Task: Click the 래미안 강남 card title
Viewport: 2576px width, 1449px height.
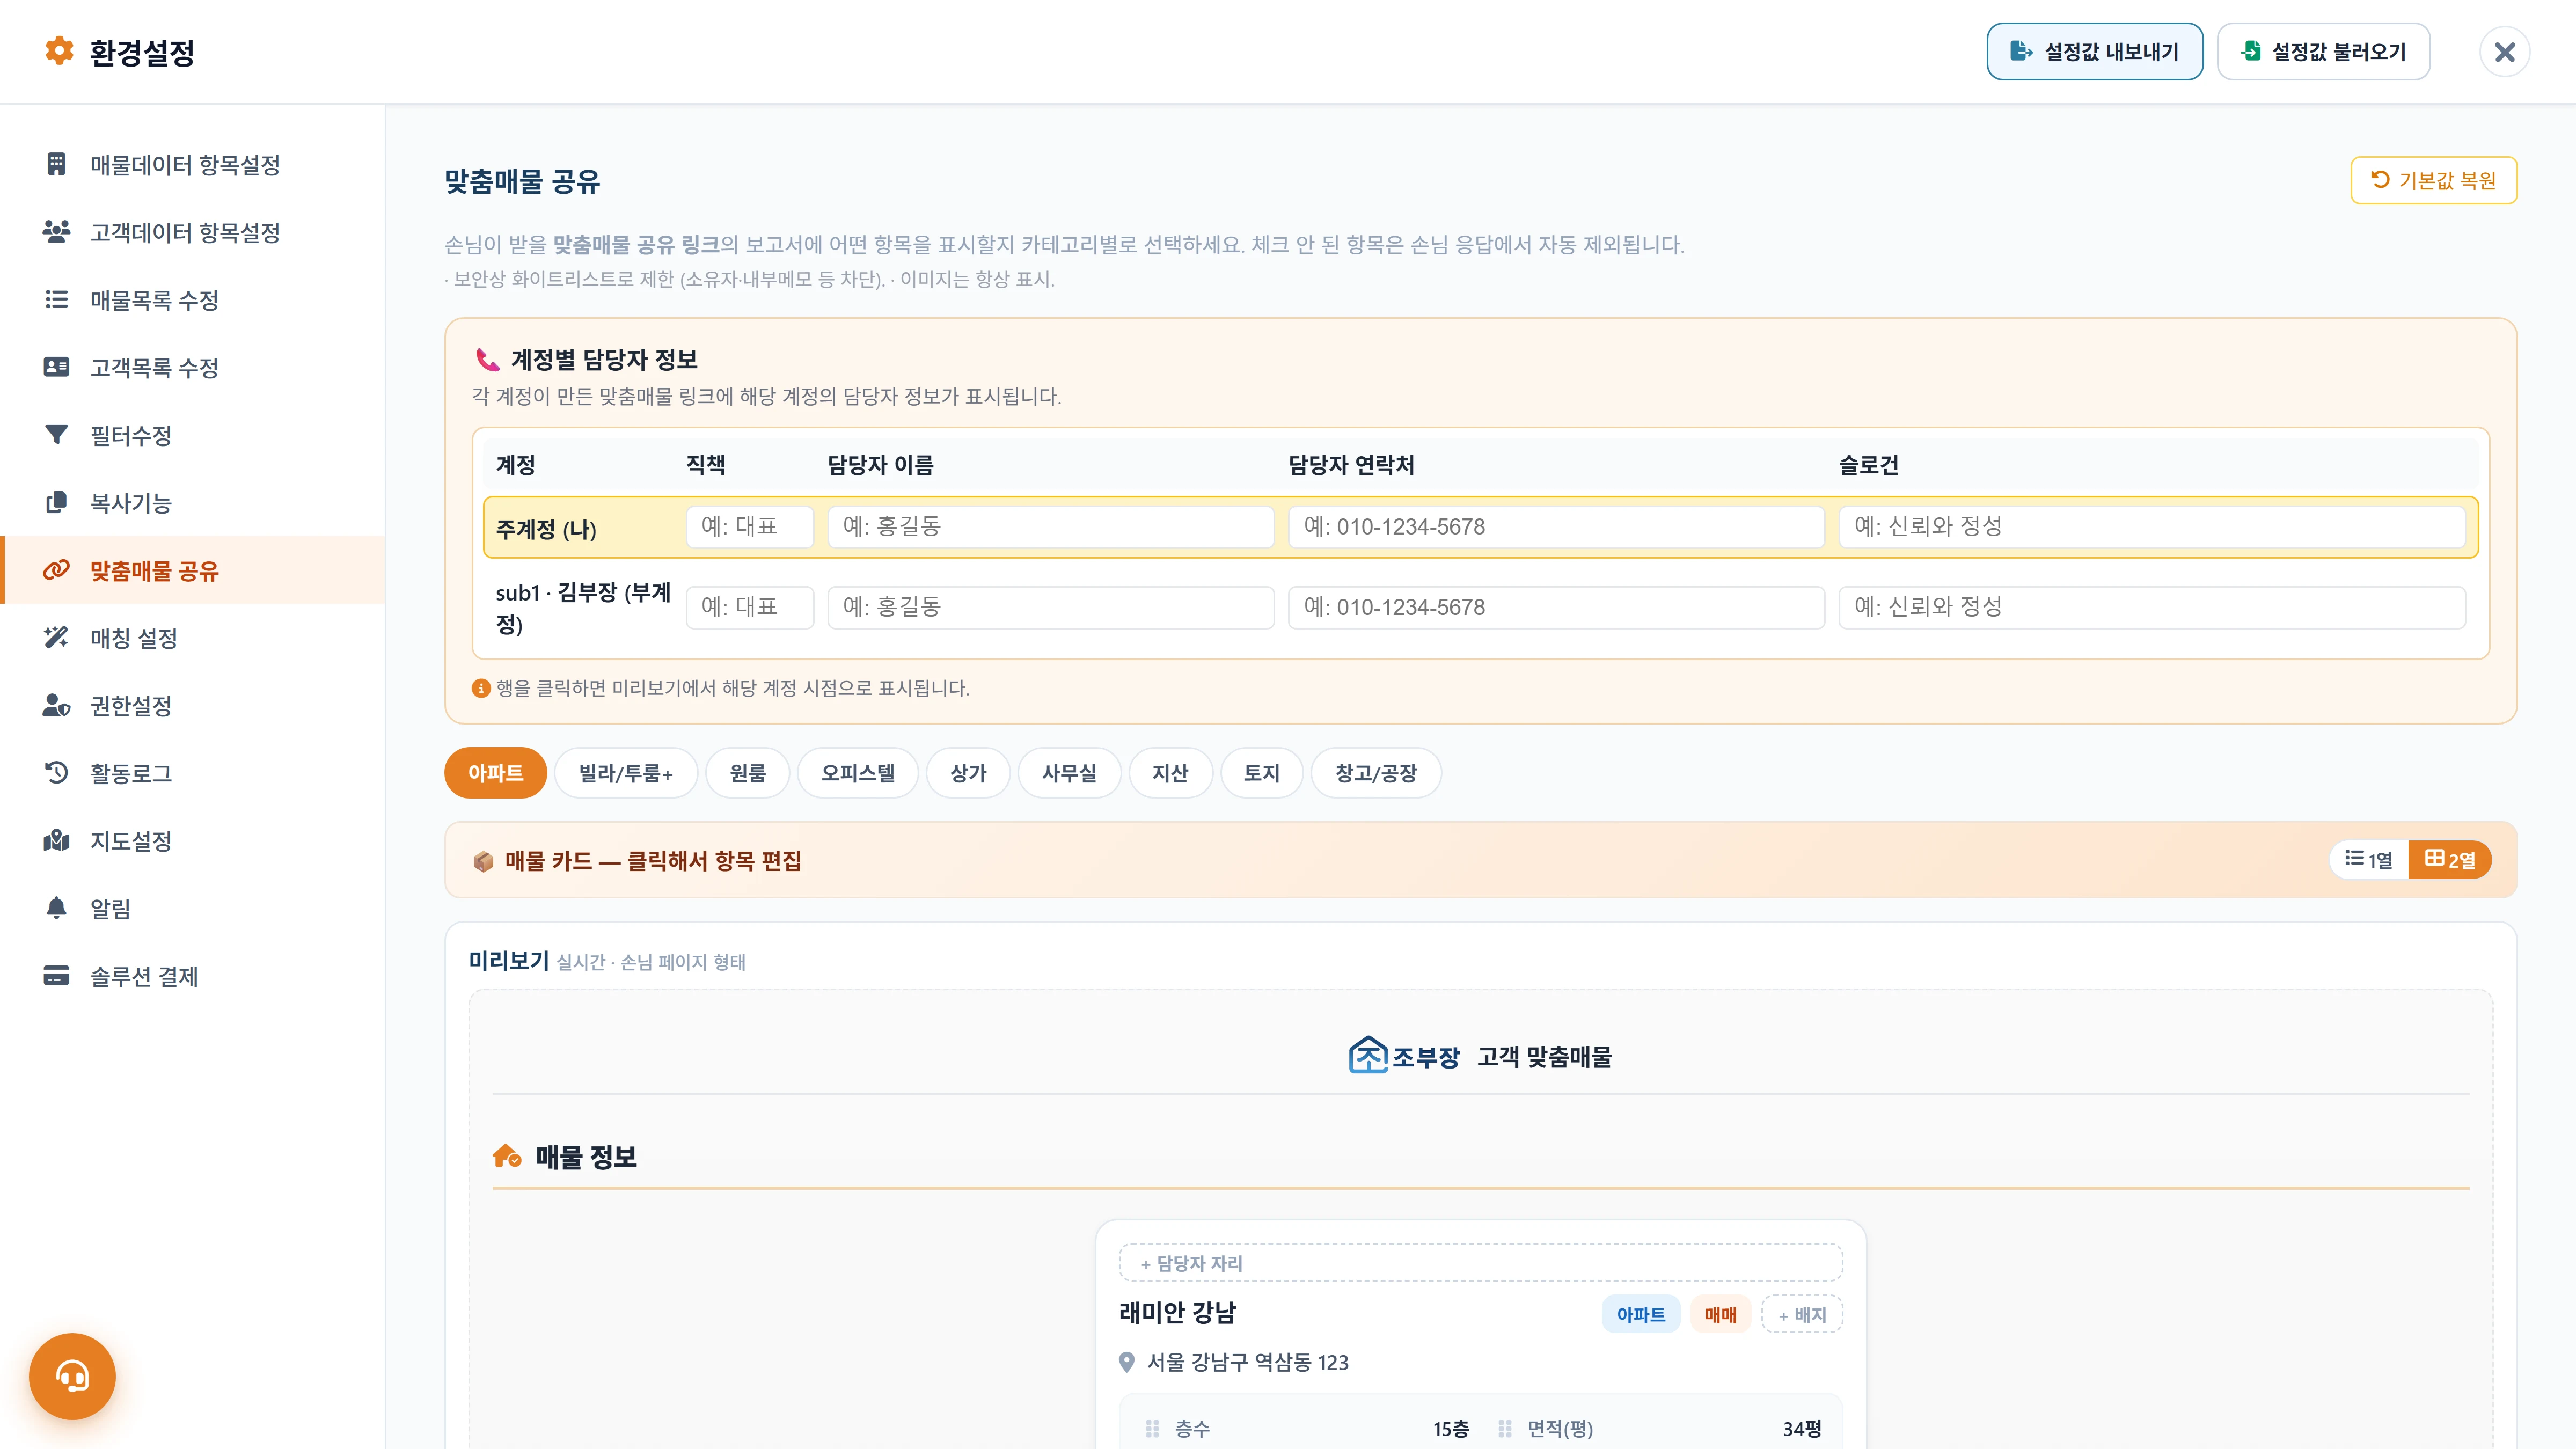Action: 1178,1313
